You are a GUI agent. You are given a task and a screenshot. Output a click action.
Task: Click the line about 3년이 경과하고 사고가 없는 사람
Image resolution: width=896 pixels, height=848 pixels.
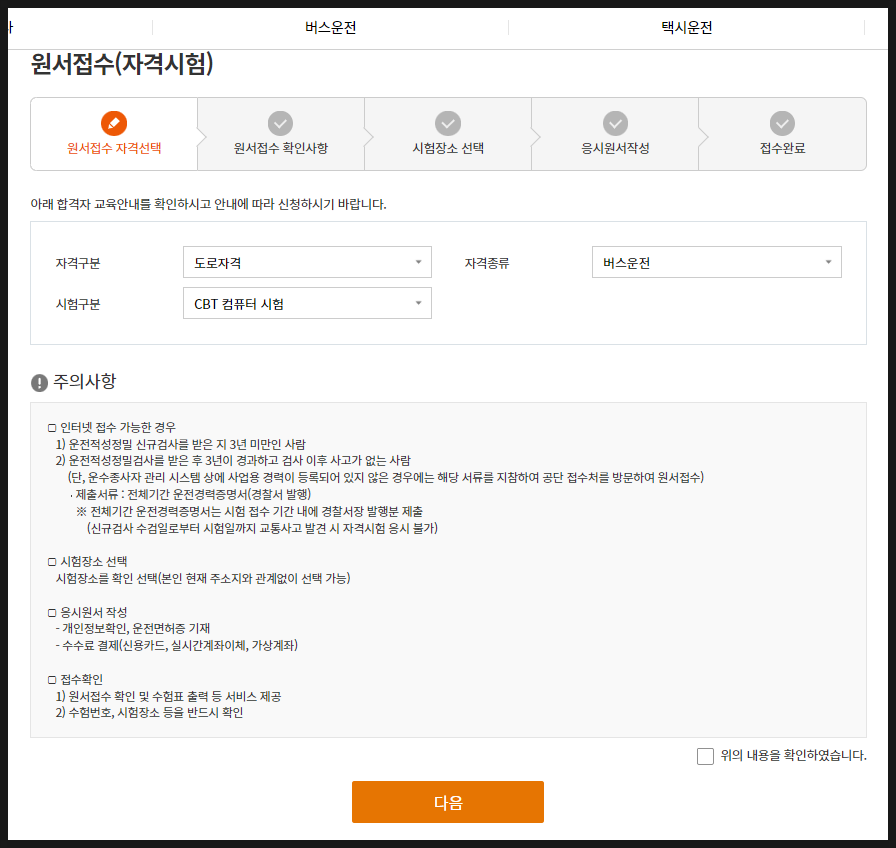point(233,461)
